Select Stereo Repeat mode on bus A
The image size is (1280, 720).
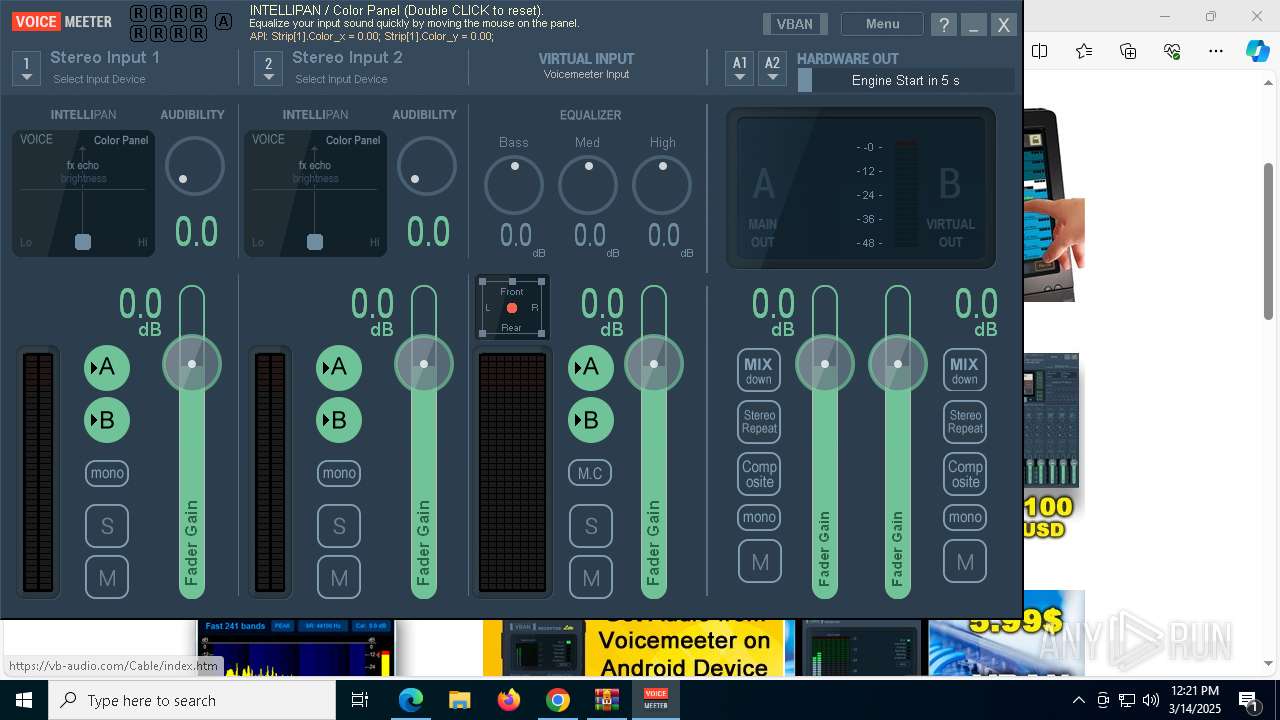click(x=759, y=422)
